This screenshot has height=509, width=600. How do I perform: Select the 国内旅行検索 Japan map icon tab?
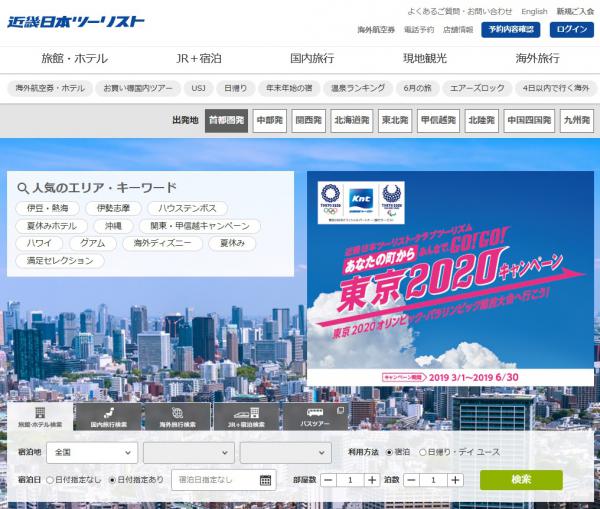[x=109, y=417]
